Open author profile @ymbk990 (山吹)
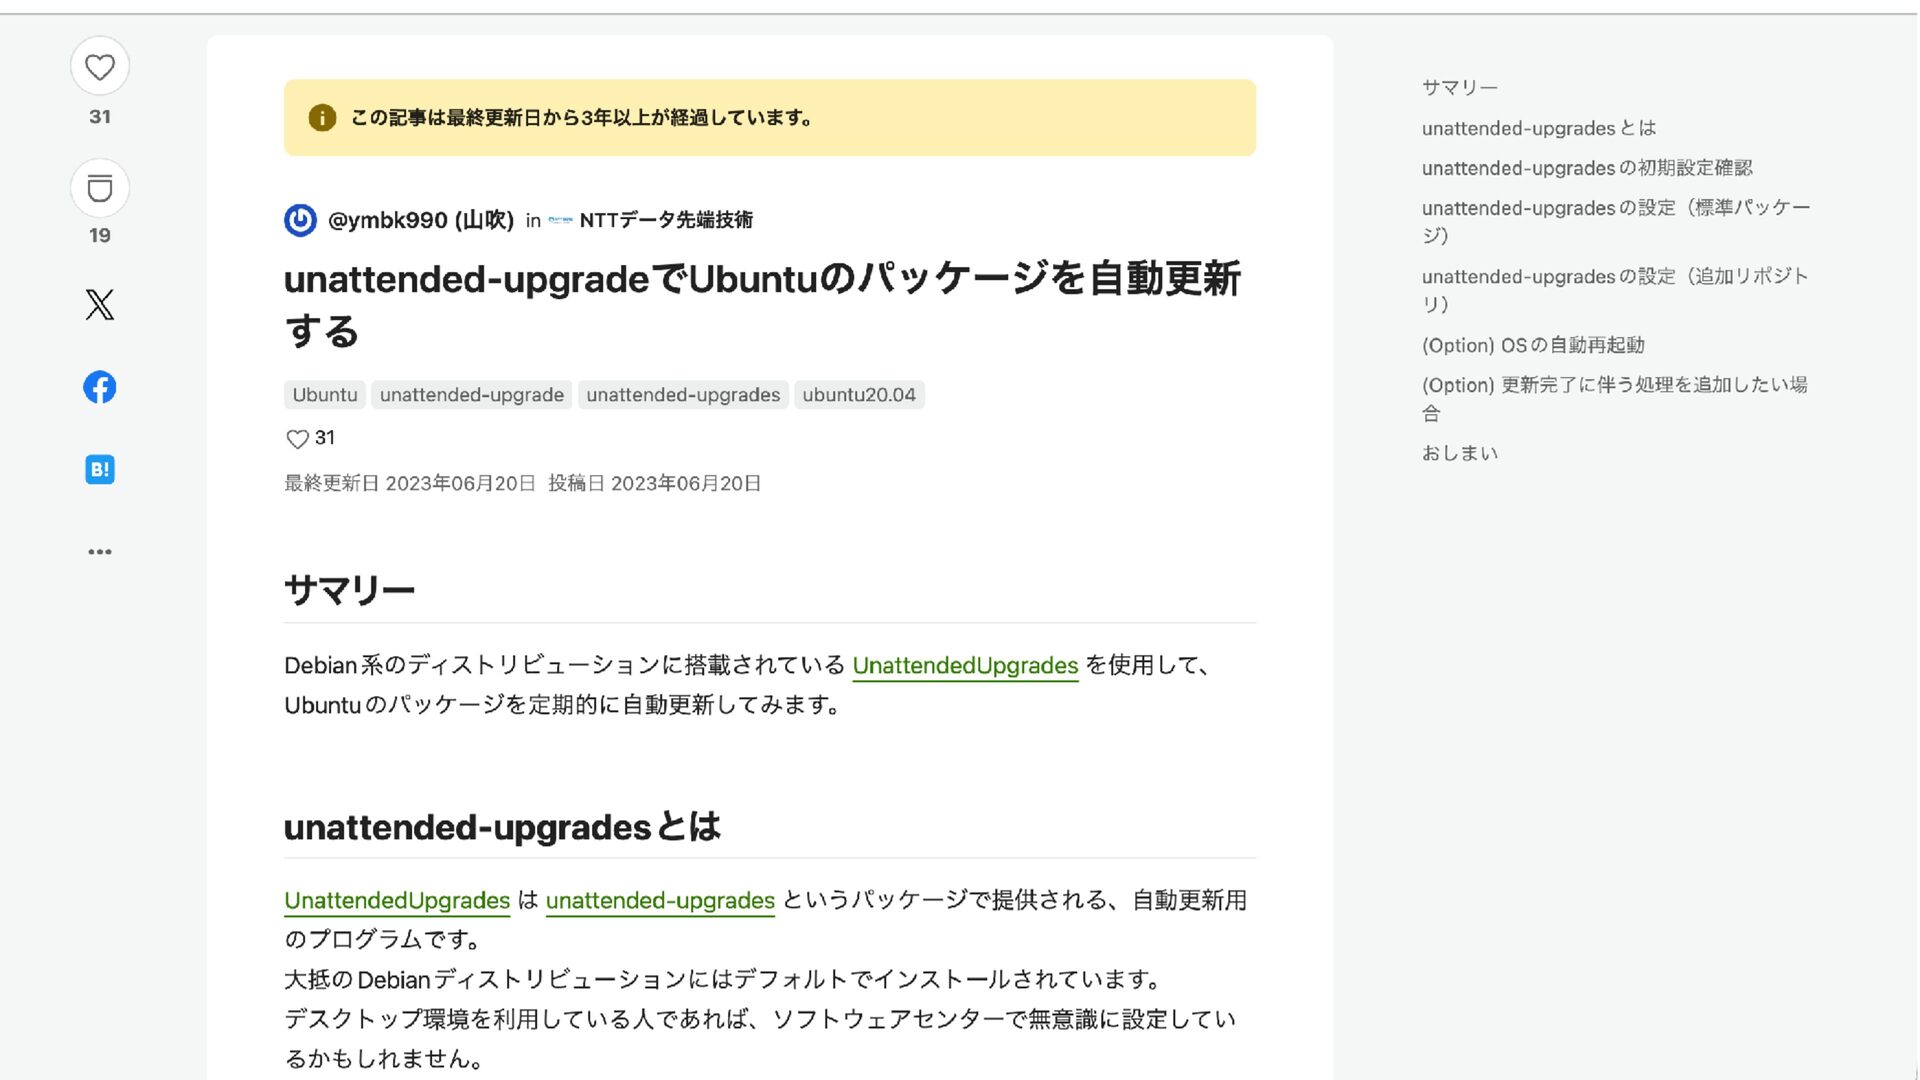The width and height of the screenshot is (1920, 1080). point(421,220)
